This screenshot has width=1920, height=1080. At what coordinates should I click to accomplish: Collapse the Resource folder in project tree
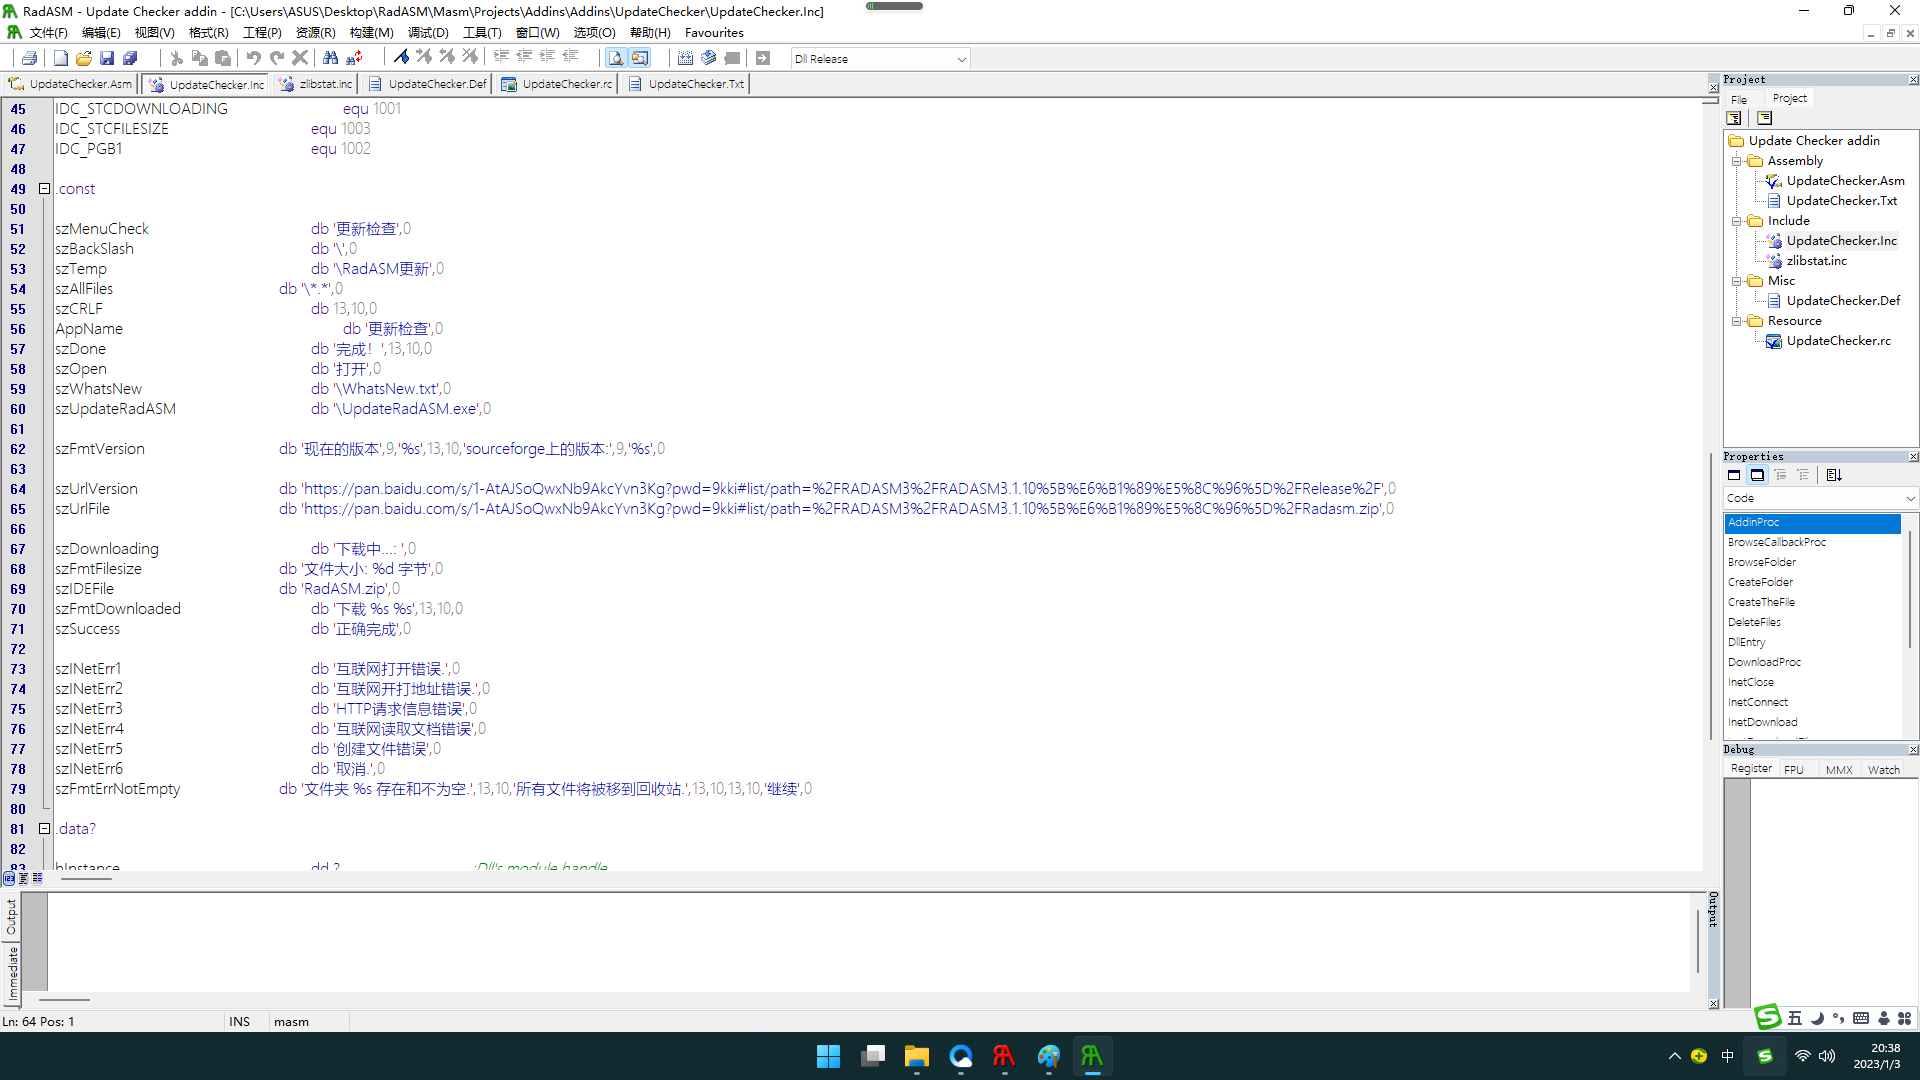pyautogui.click(x=1737, y=321)
